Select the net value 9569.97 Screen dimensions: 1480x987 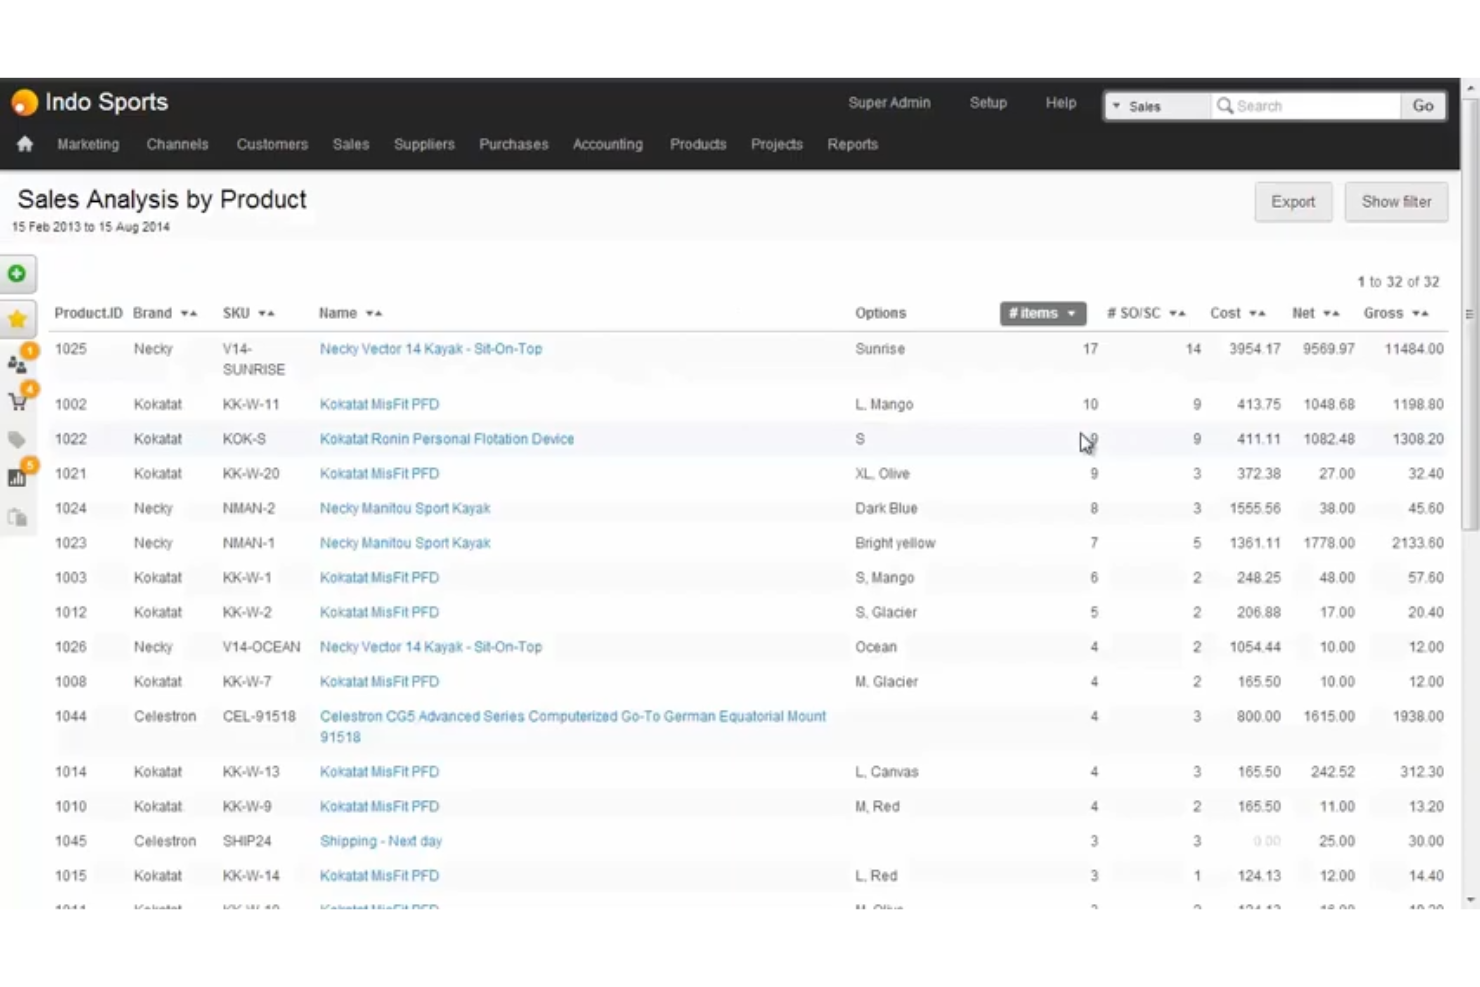click(x=1328, y=349)
